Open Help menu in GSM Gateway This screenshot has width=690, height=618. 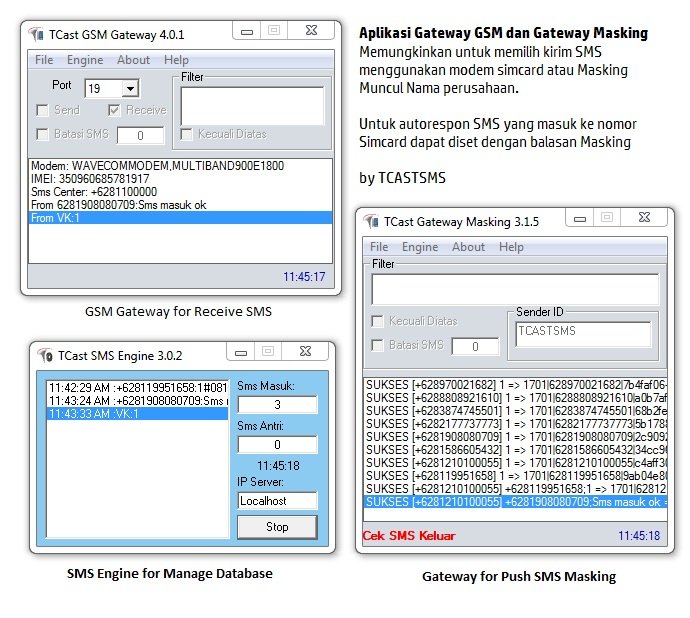tap(176, 60)
